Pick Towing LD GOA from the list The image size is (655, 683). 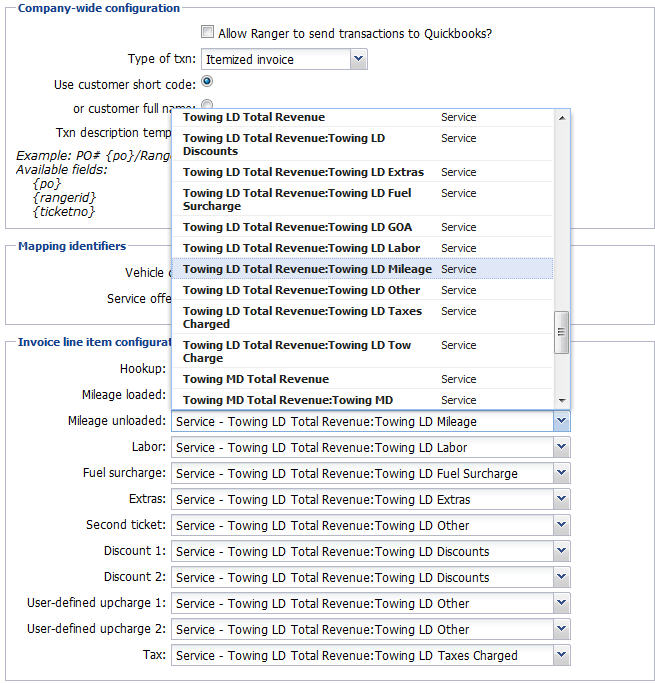pos(301,227)
